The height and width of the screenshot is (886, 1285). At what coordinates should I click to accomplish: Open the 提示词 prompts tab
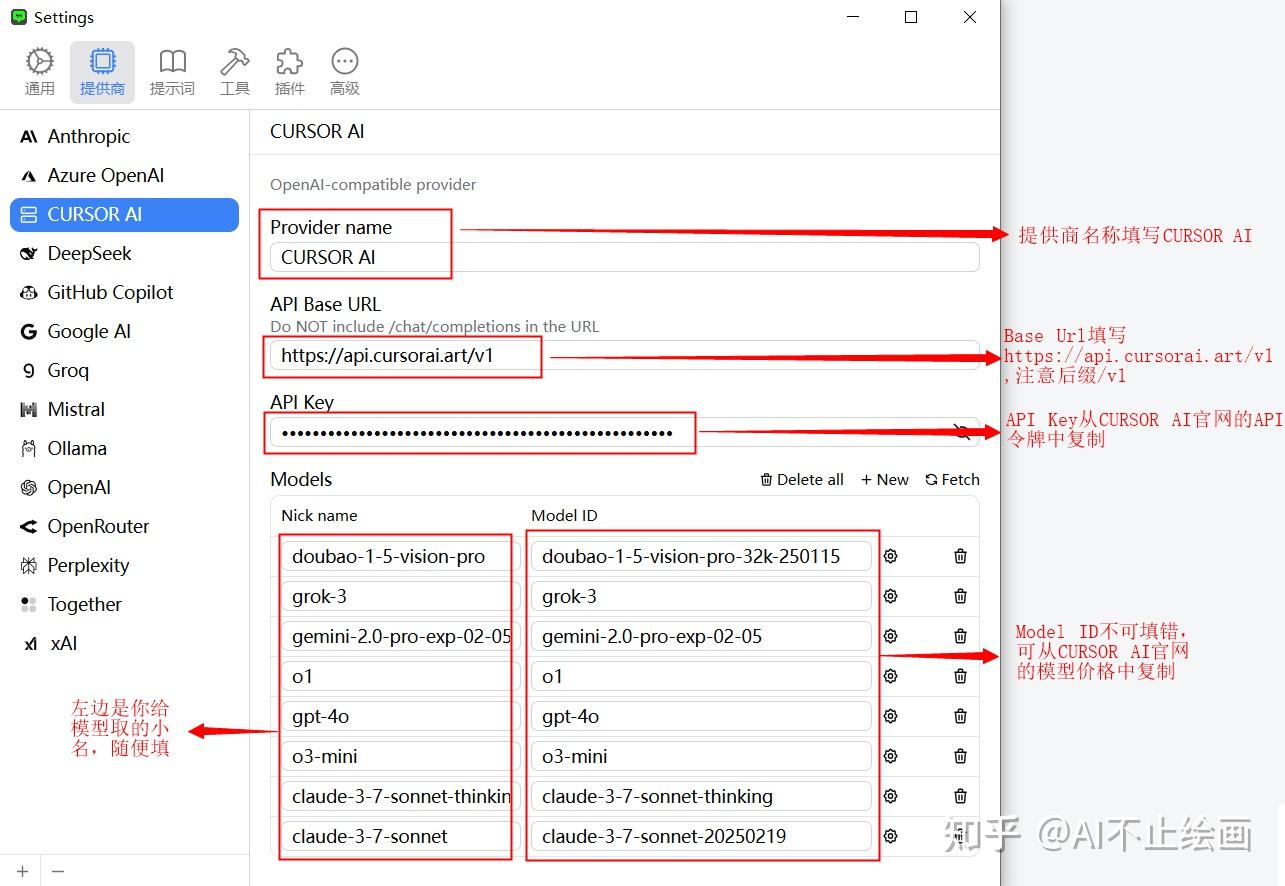172,72
